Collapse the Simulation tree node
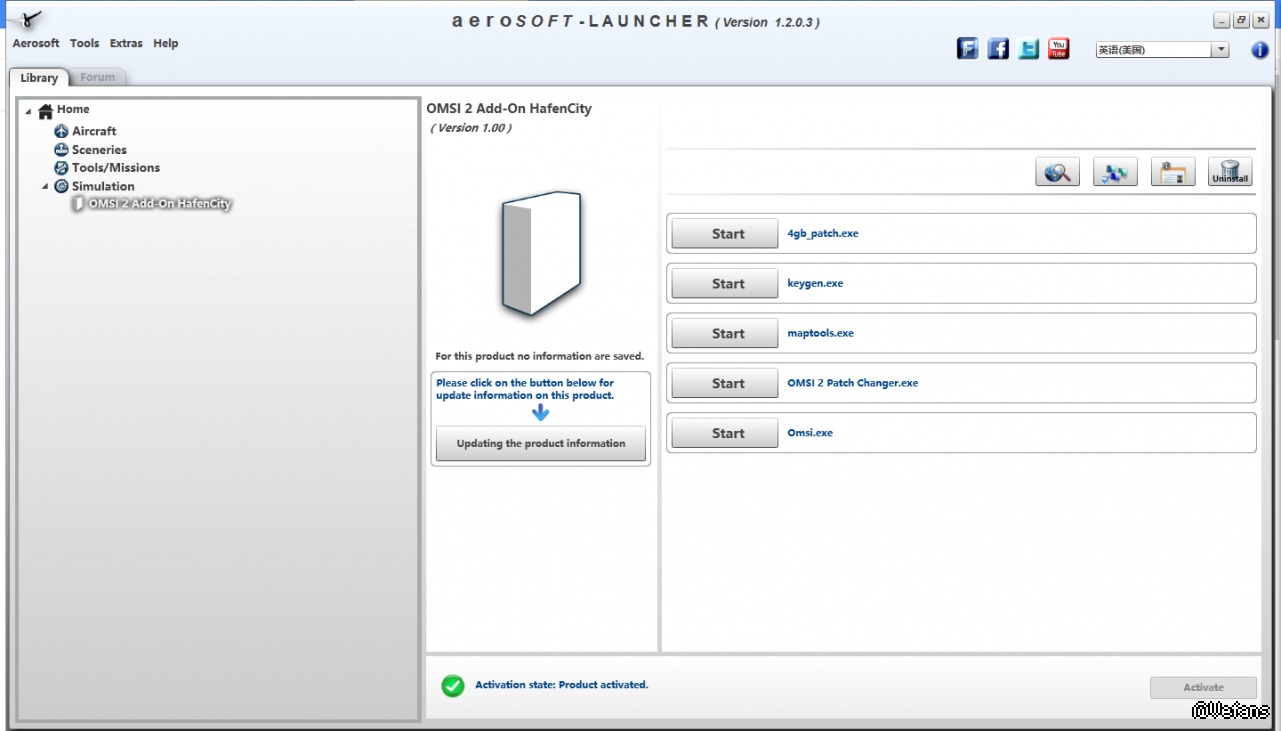 click(45, 187)
